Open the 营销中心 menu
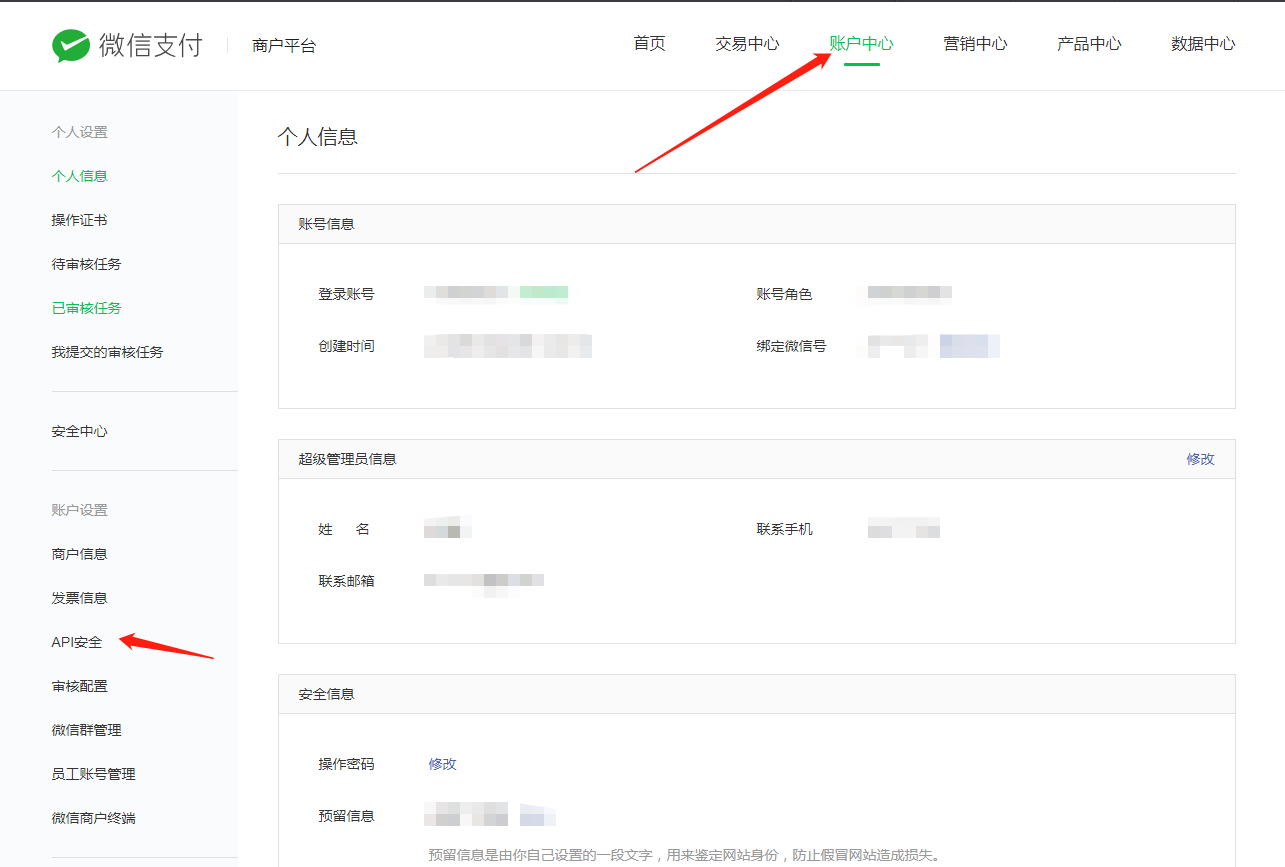The width and height of the screenshot is (1285, 867). [x=975, y=44]
